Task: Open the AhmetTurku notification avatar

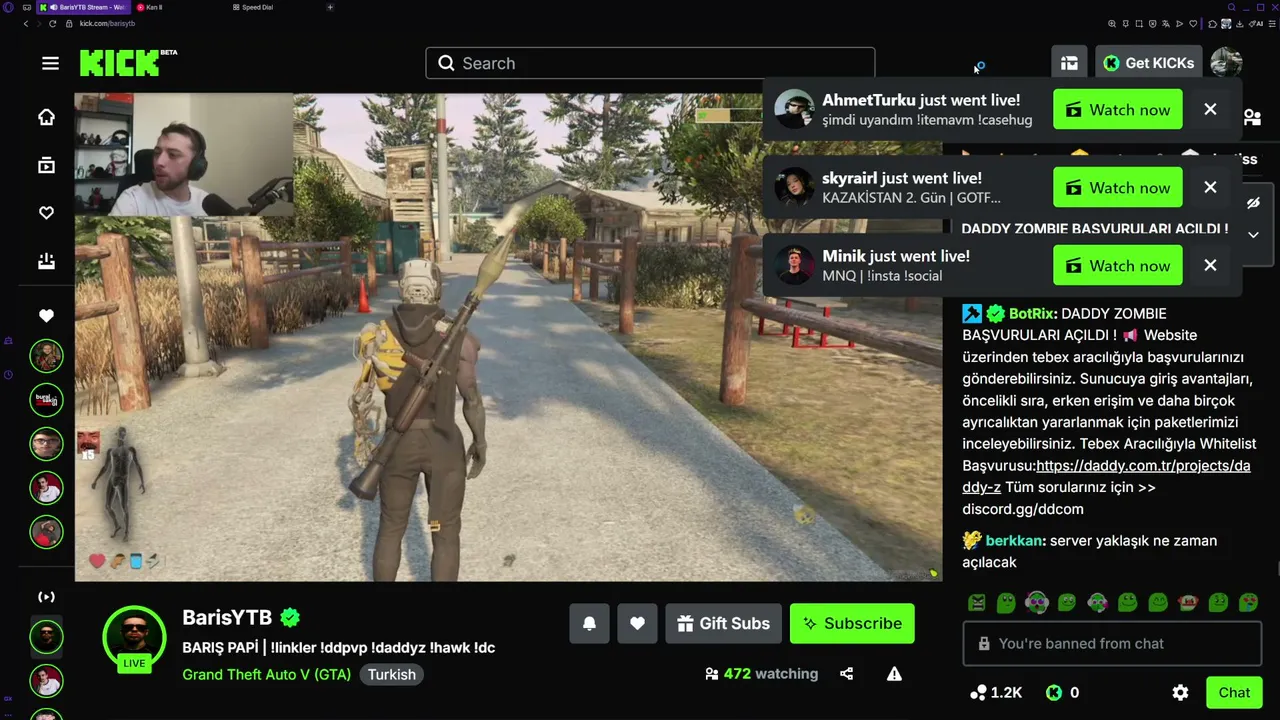Action: (x=794, y=110)
